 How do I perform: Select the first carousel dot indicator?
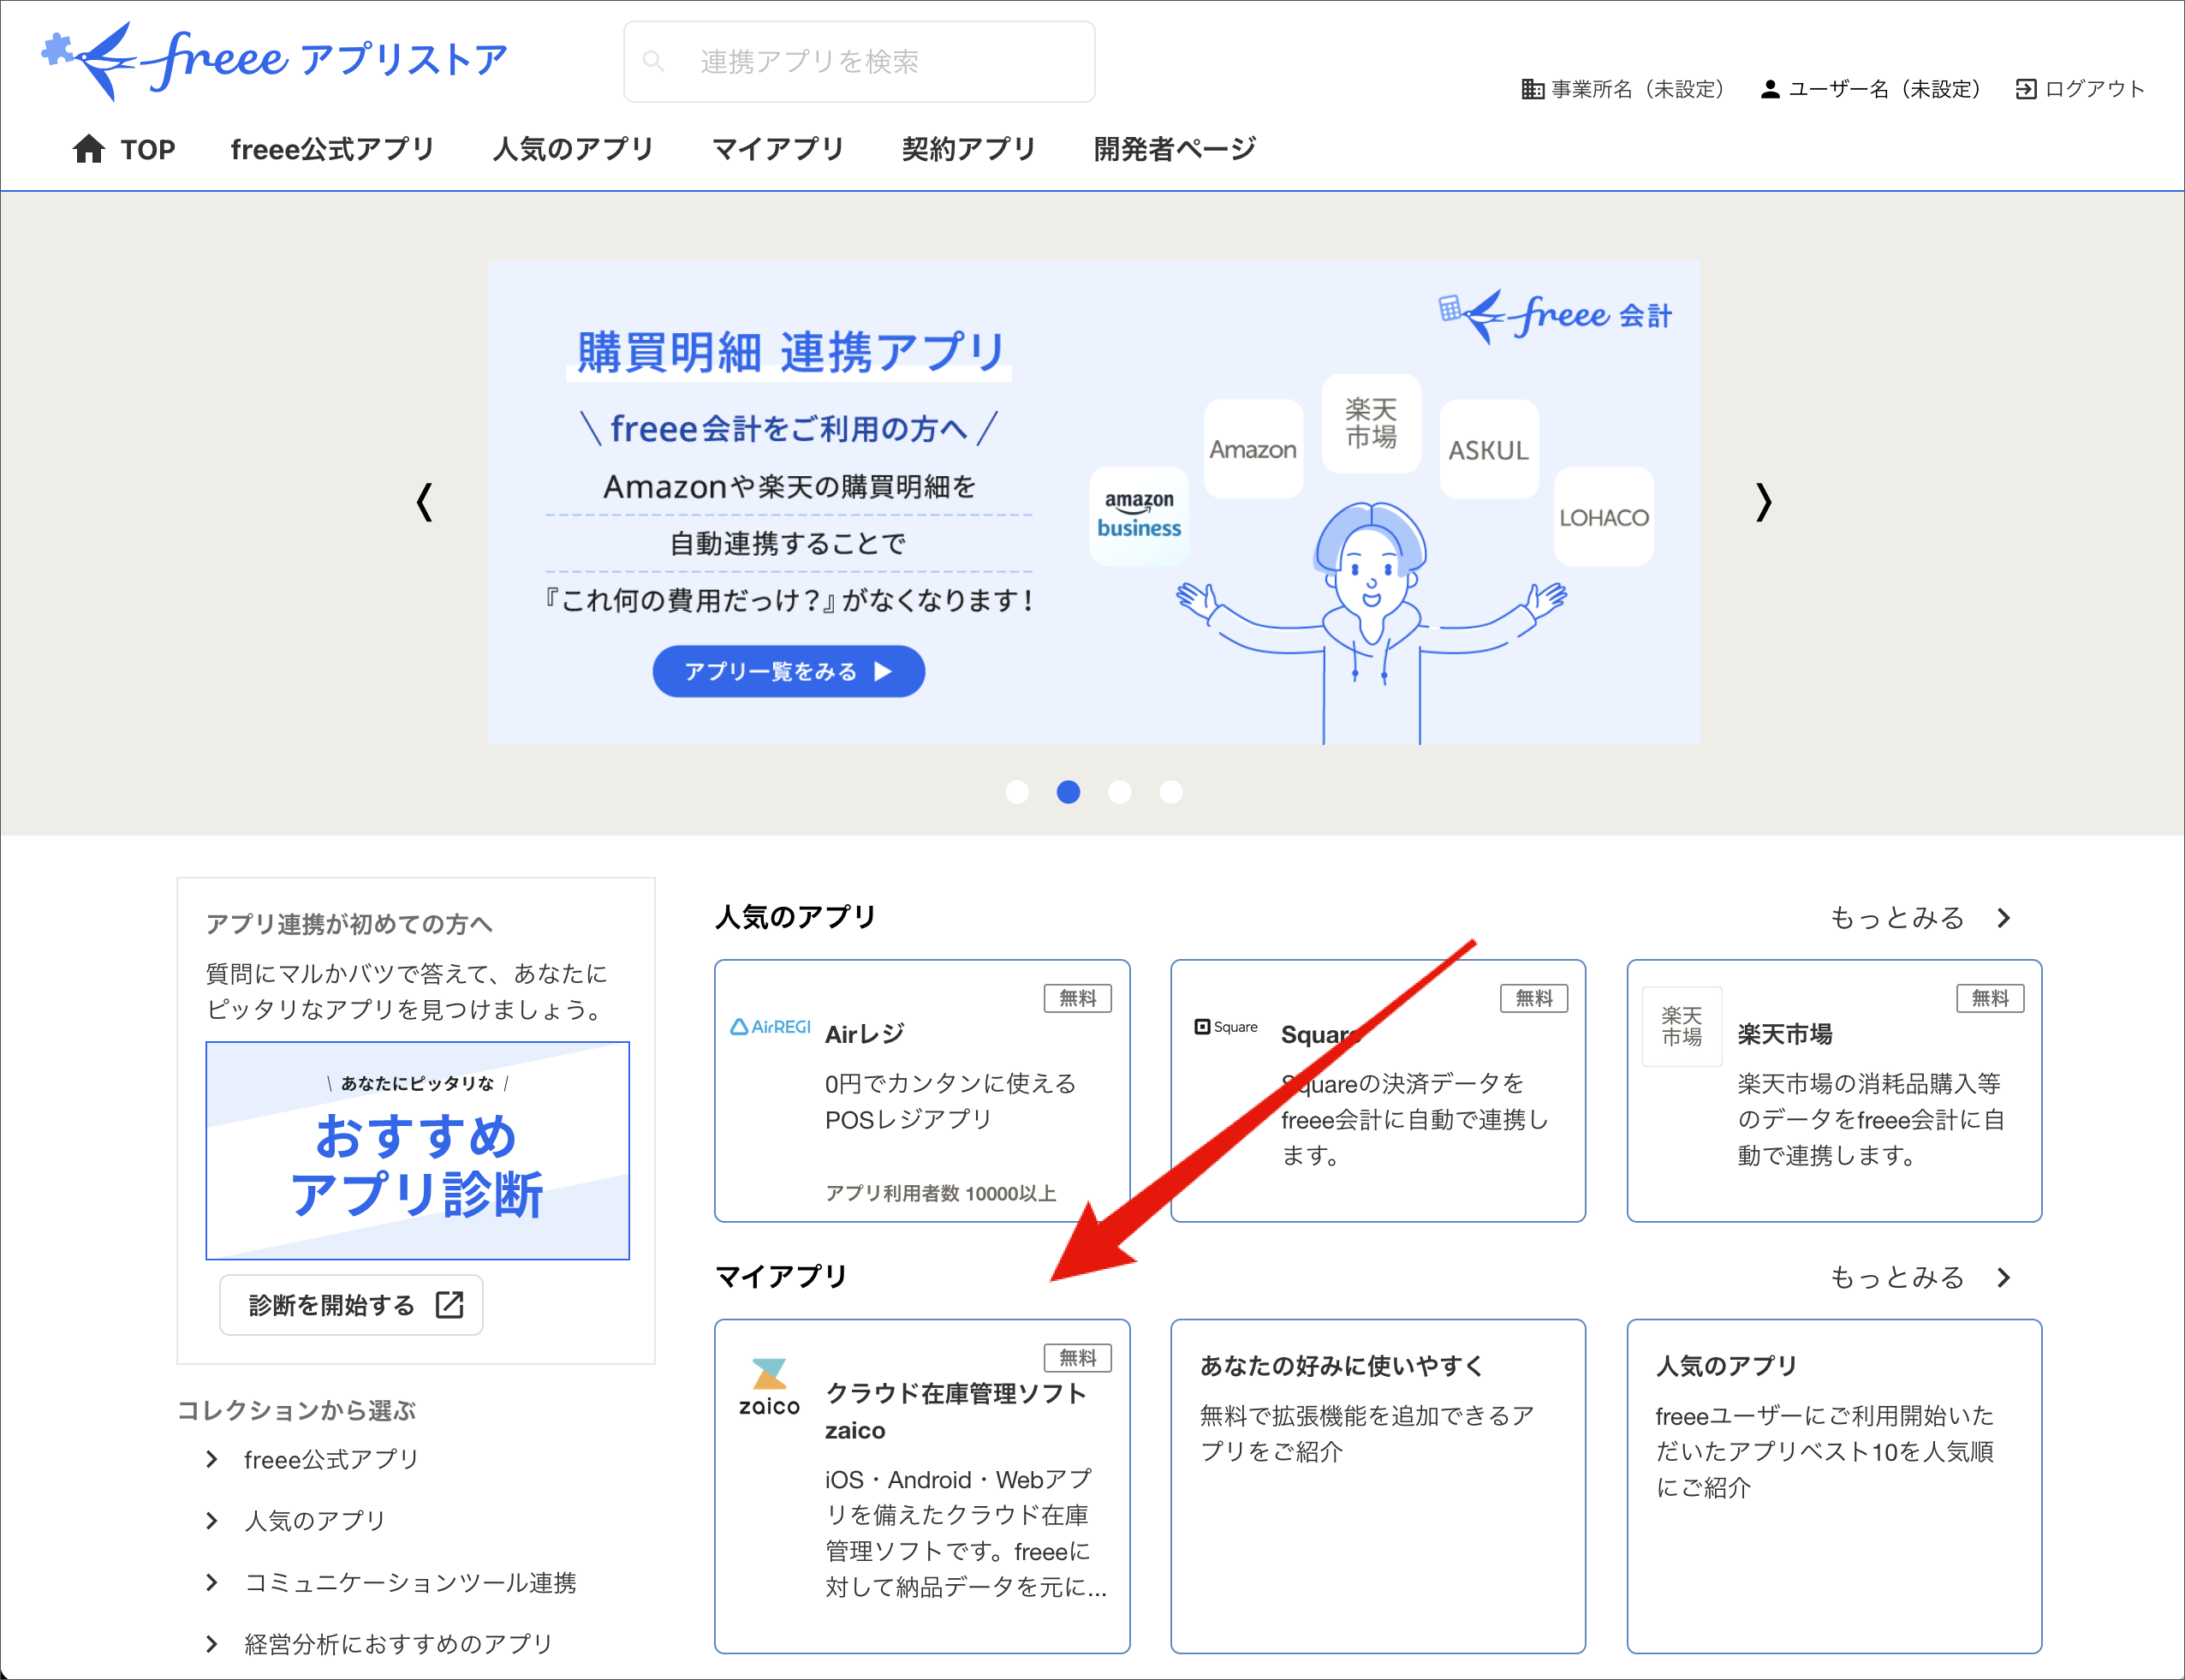[1017, 792]
